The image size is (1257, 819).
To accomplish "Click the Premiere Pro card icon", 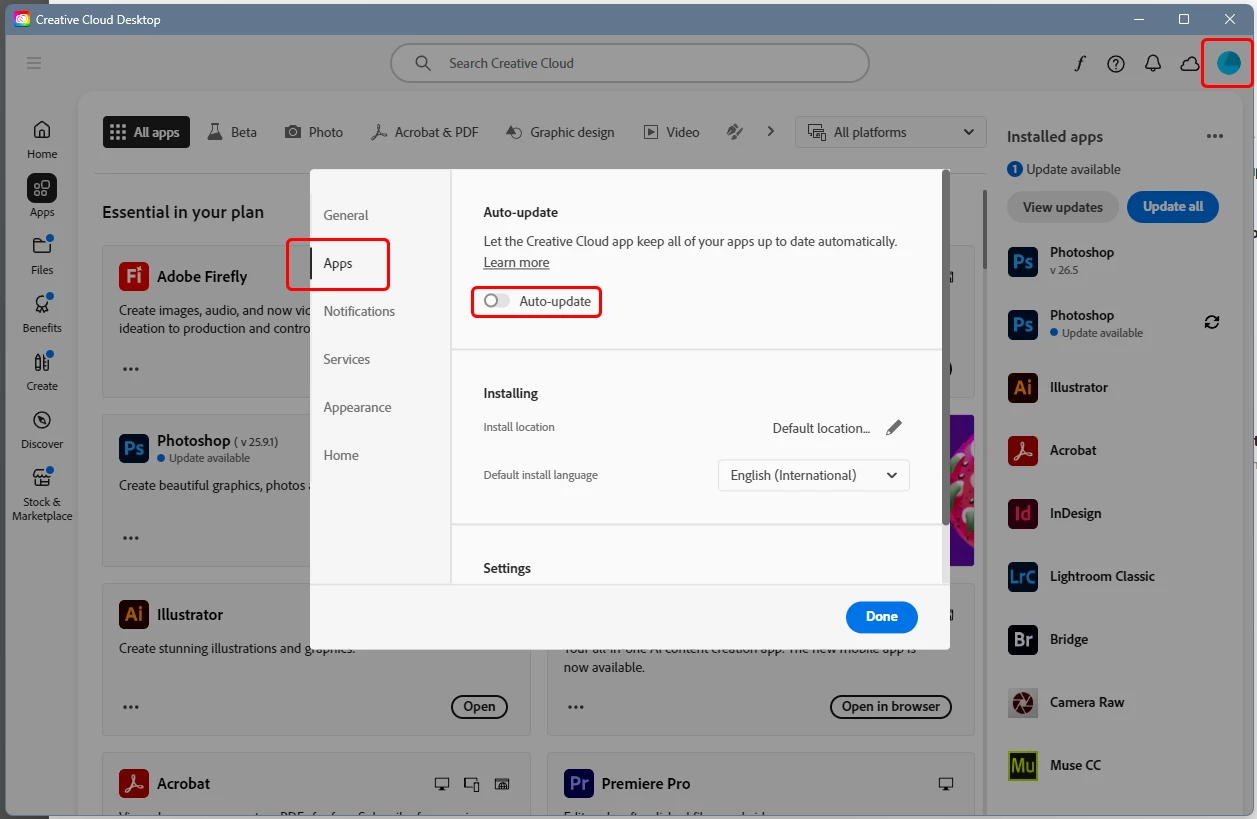I will tap(579, 784).
